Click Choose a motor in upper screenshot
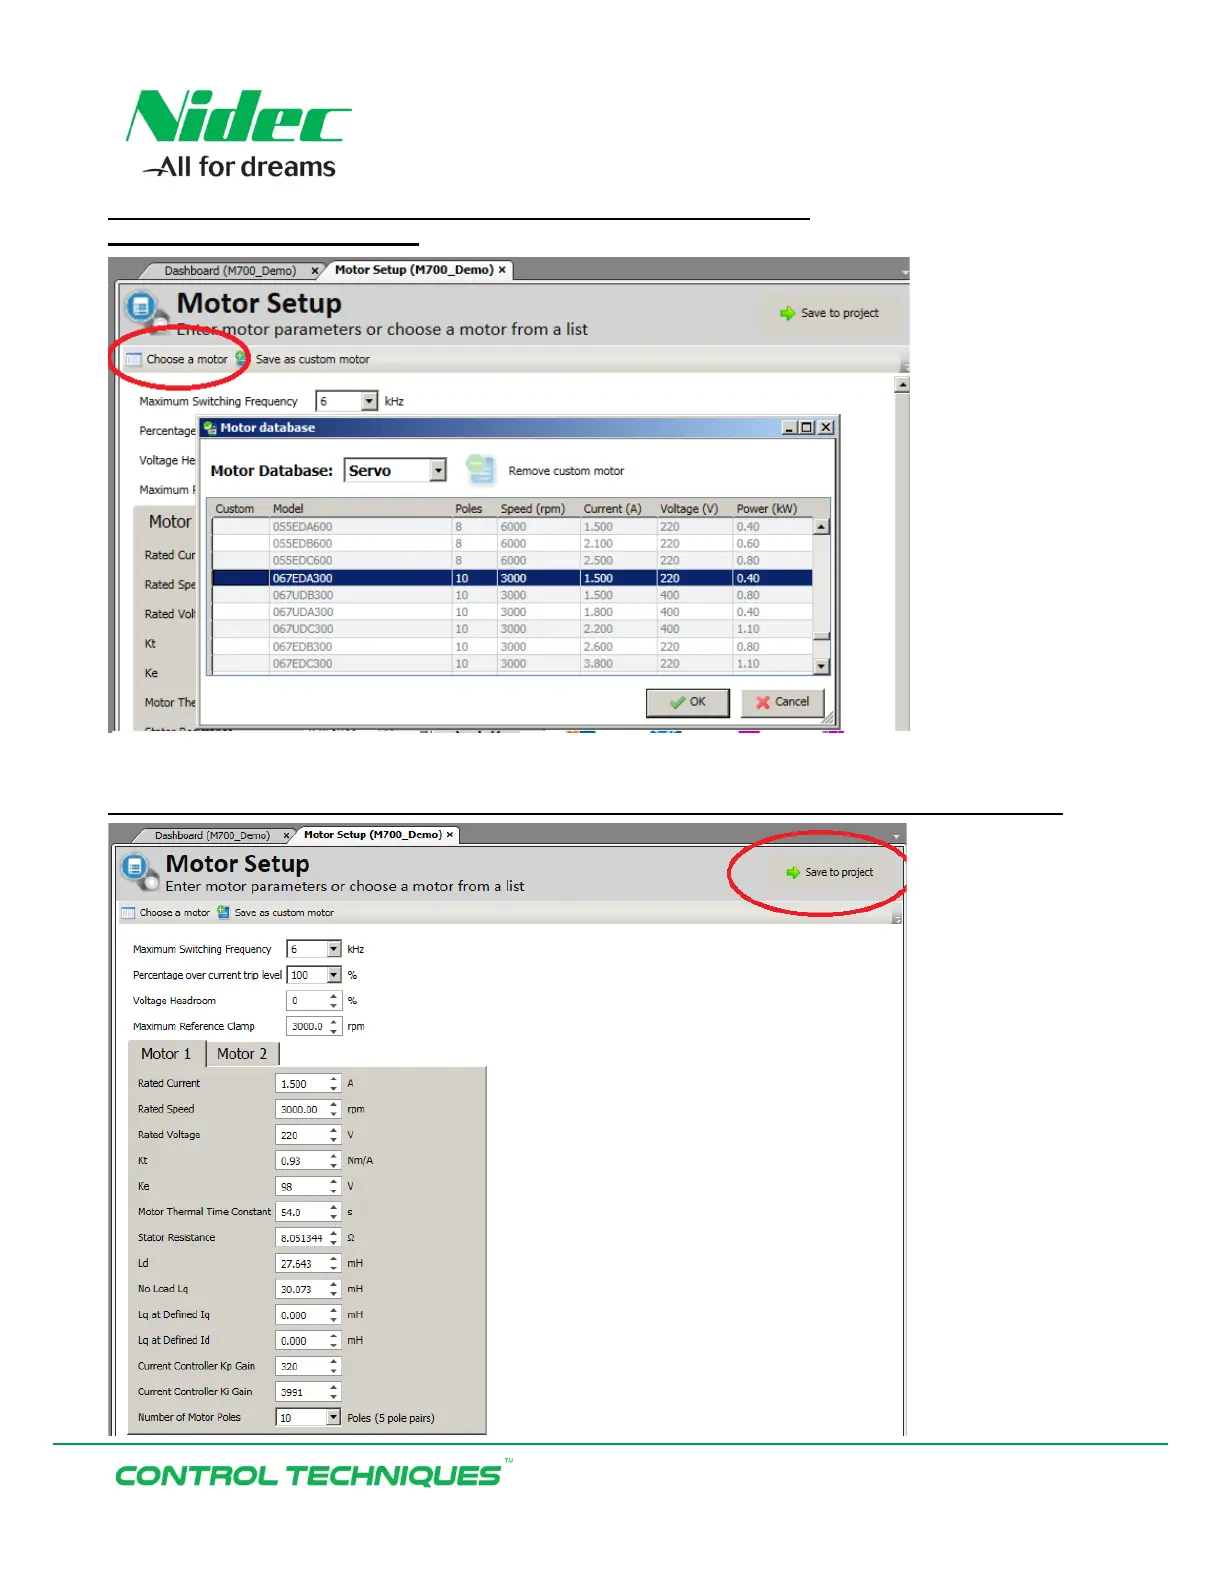Image resolution: width=1224 pixels, height=1584 pixels. point(177,359)
